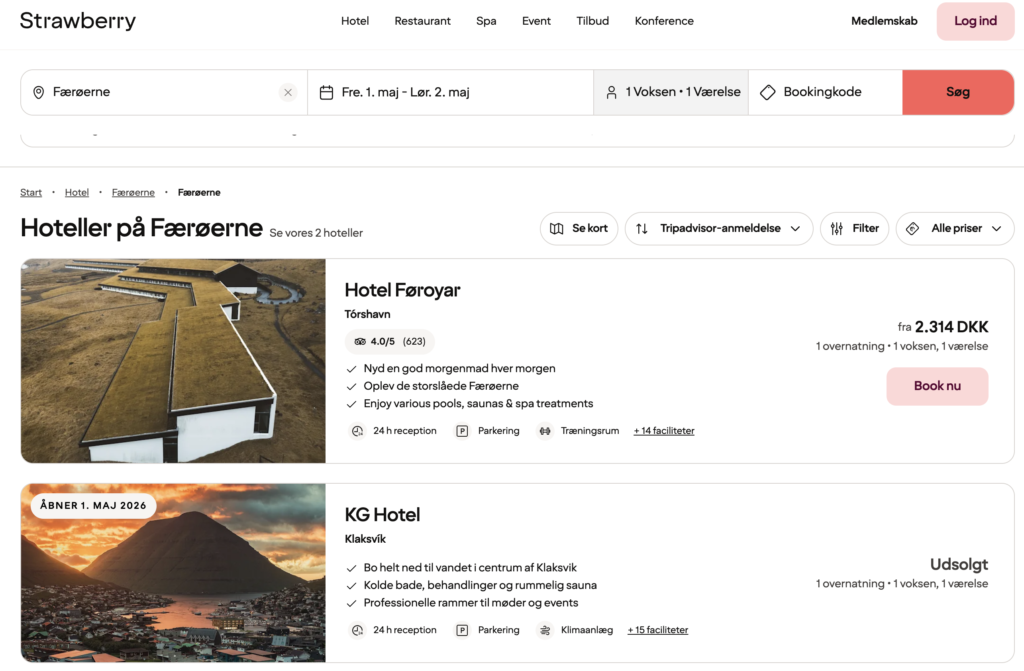Click the Strawberry logo
Viewport: 1024px width, 671px height.
[x=77, y=21]
